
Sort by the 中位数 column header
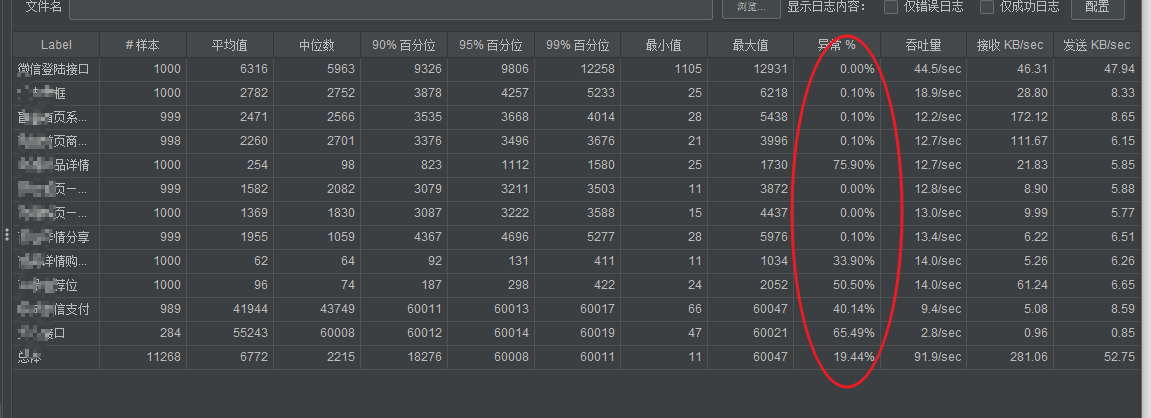317,45
